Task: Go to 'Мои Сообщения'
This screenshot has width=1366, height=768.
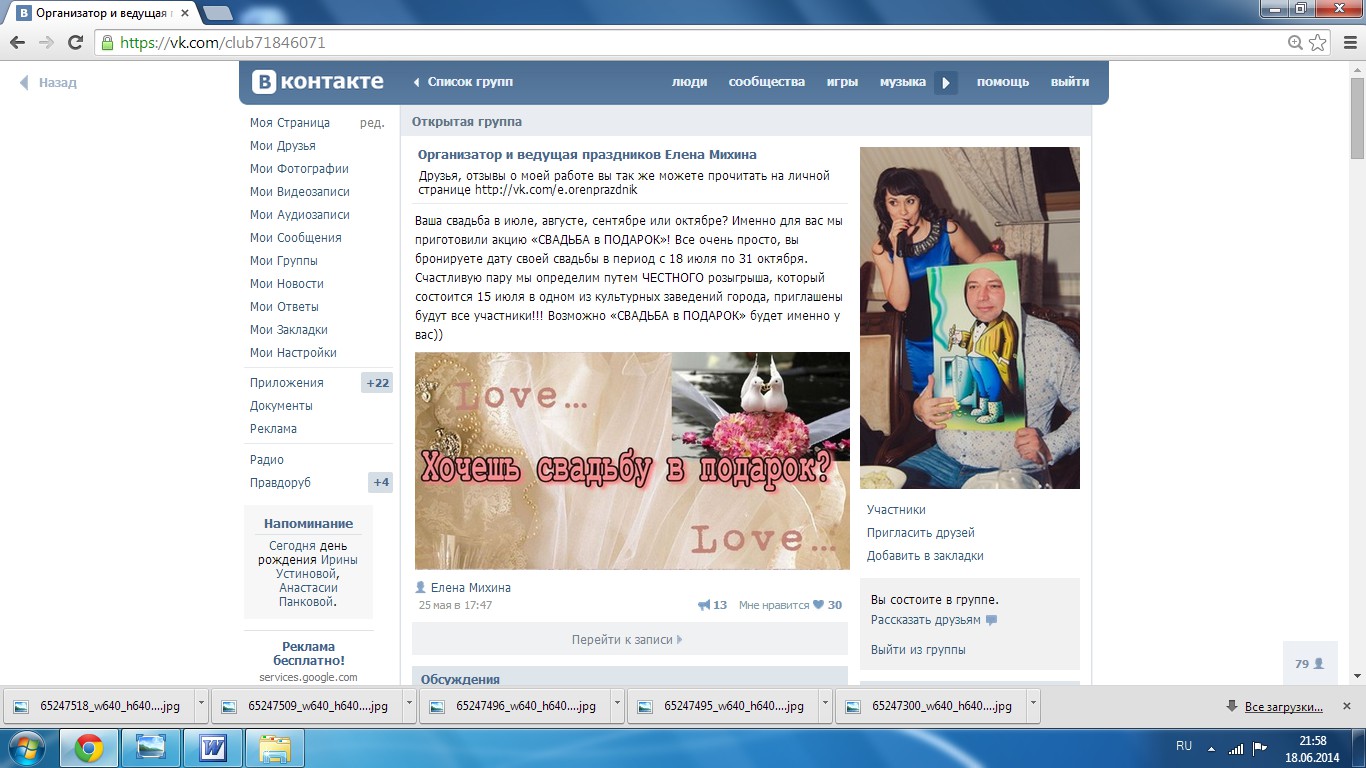Action: (x=296, y=238)
